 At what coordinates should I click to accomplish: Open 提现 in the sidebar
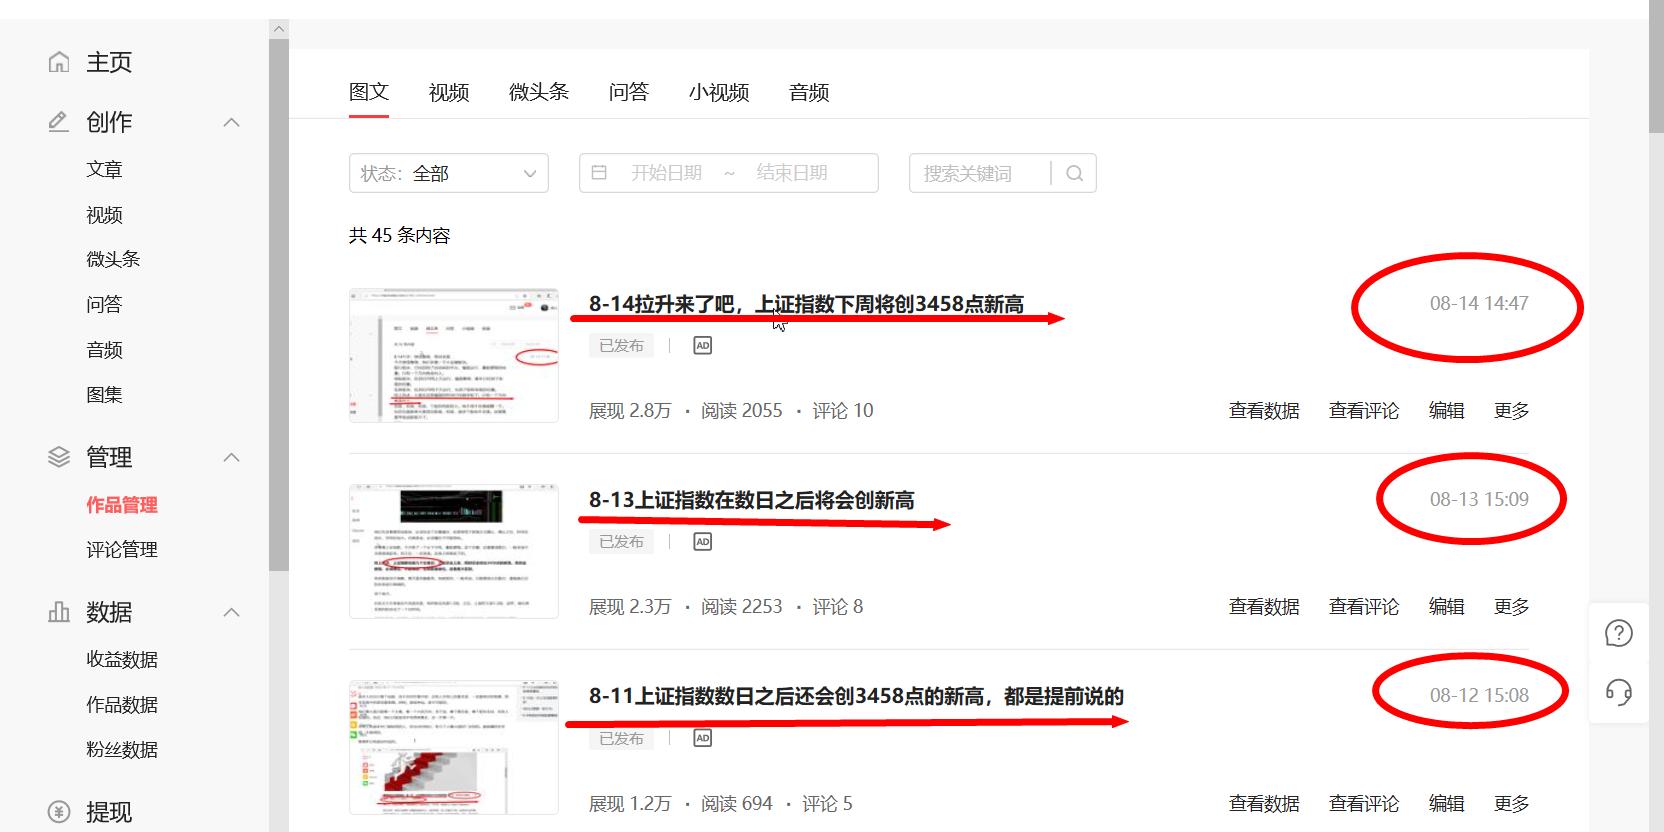coord(109,812)
